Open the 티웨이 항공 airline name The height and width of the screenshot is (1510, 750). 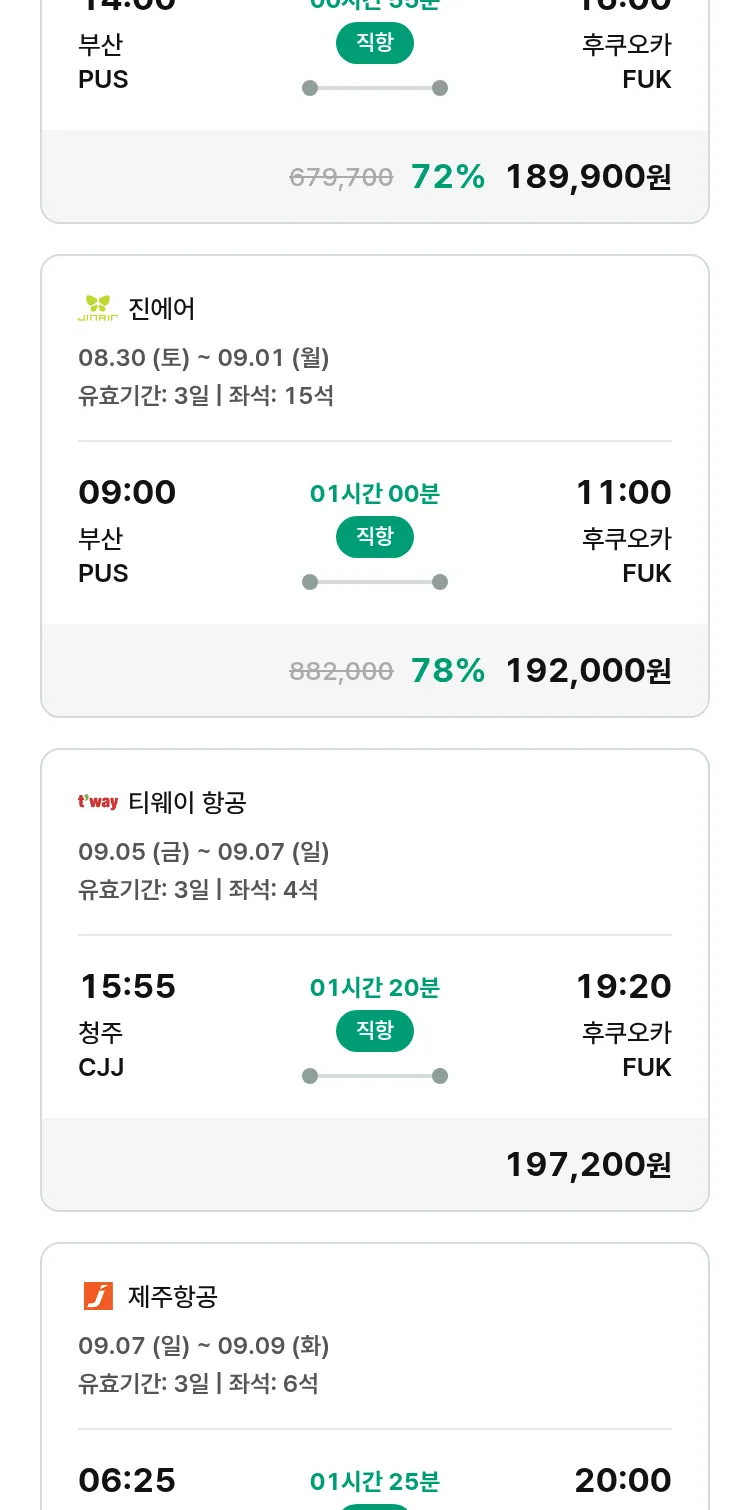point(187,802)
